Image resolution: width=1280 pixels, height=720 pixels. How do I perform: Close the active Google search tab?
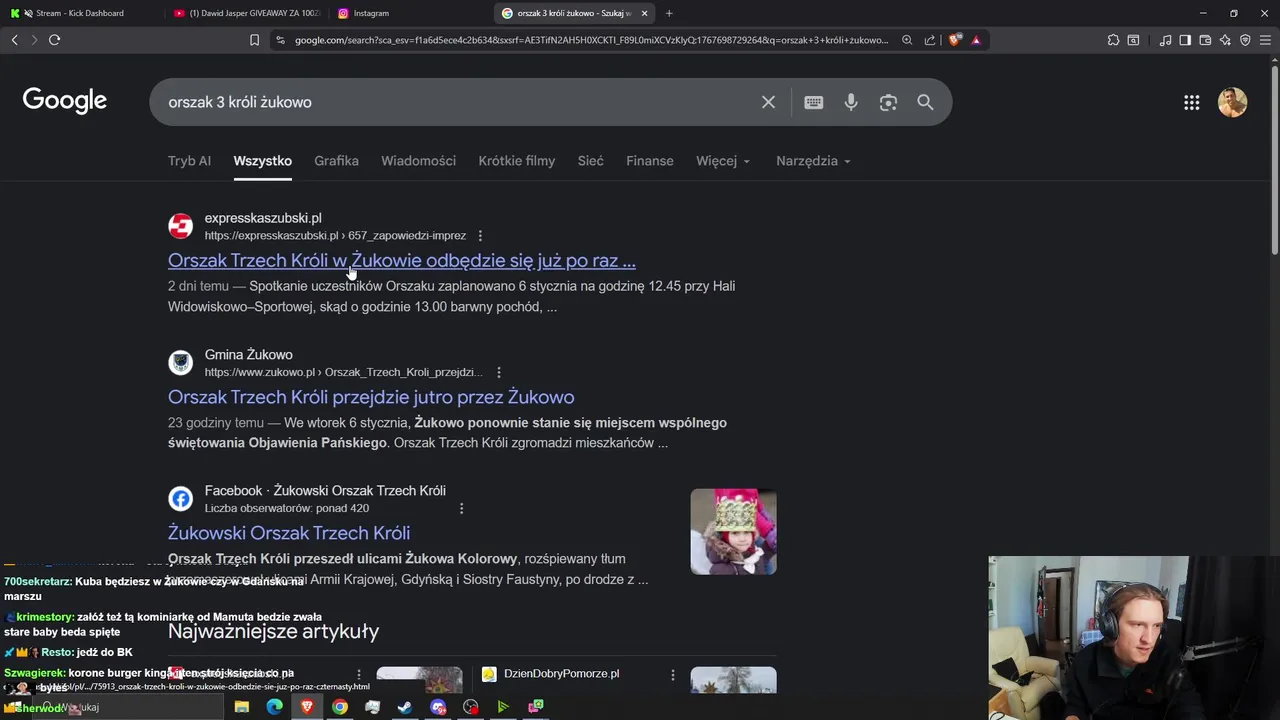pyautogui.click(x=644, y=13)
